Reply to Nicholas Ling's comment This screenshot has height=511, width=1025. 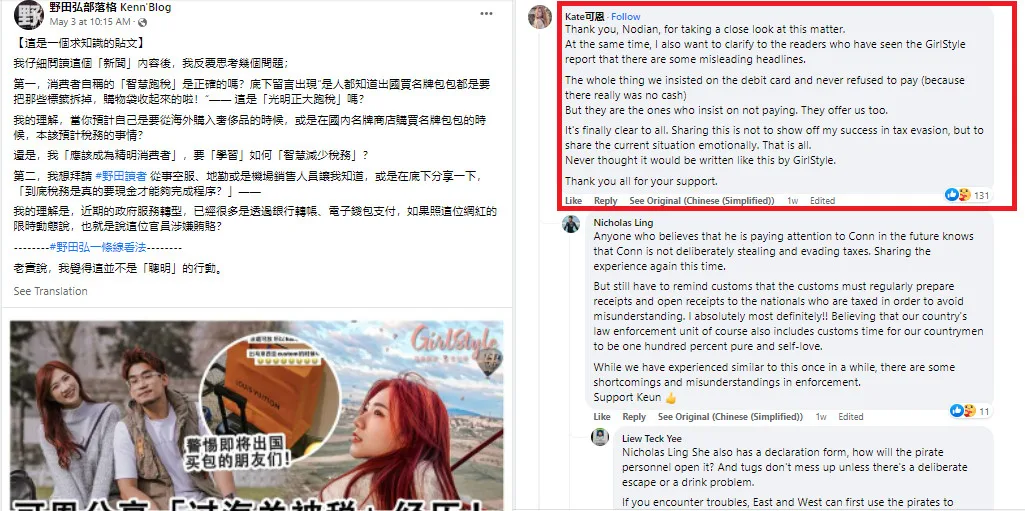(x=634, y=416)
